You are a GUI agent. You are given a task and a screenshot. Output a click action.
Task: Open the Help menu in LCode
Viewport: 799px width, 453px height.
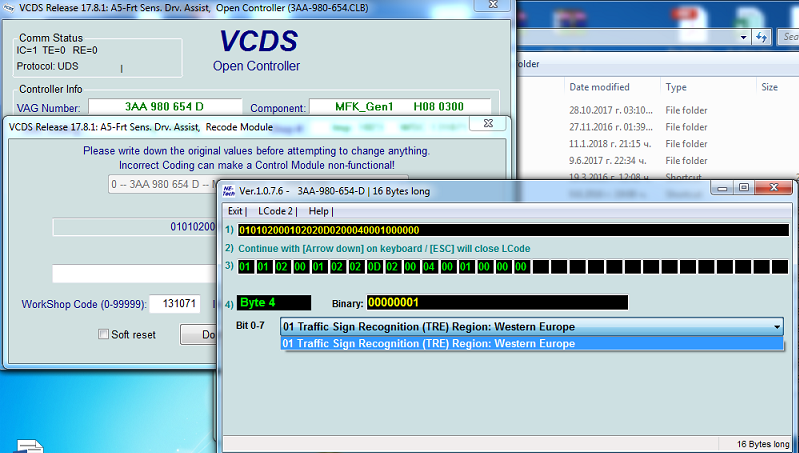[319, 211]
